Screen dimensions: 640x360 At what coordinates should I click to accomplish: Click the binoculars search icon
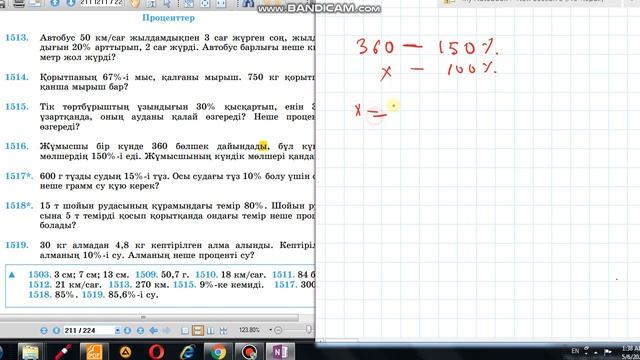click(x=248, y=4)
